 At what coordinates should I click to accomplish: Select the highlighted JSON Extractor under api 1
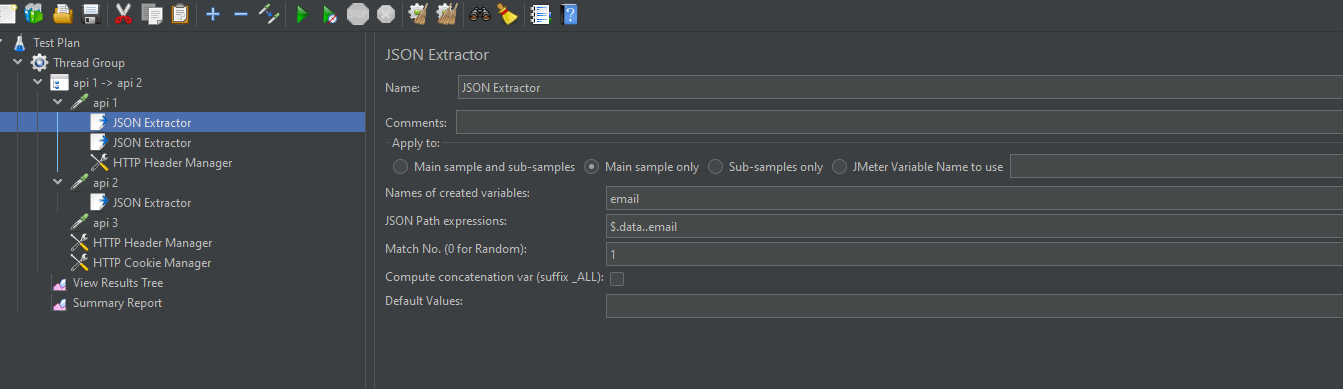click(151, 123)
